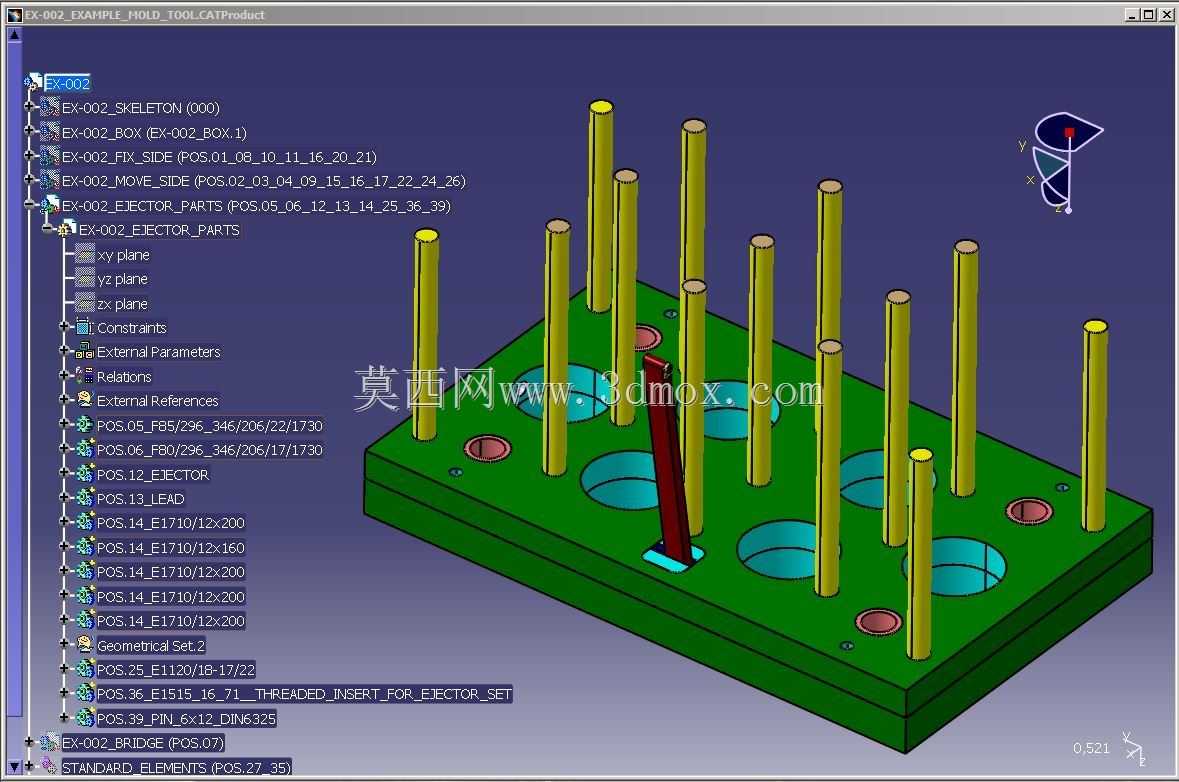Click the EX-002 root product icon
The height and width of the screenshot is (782, 1179).
coord(33,83)
